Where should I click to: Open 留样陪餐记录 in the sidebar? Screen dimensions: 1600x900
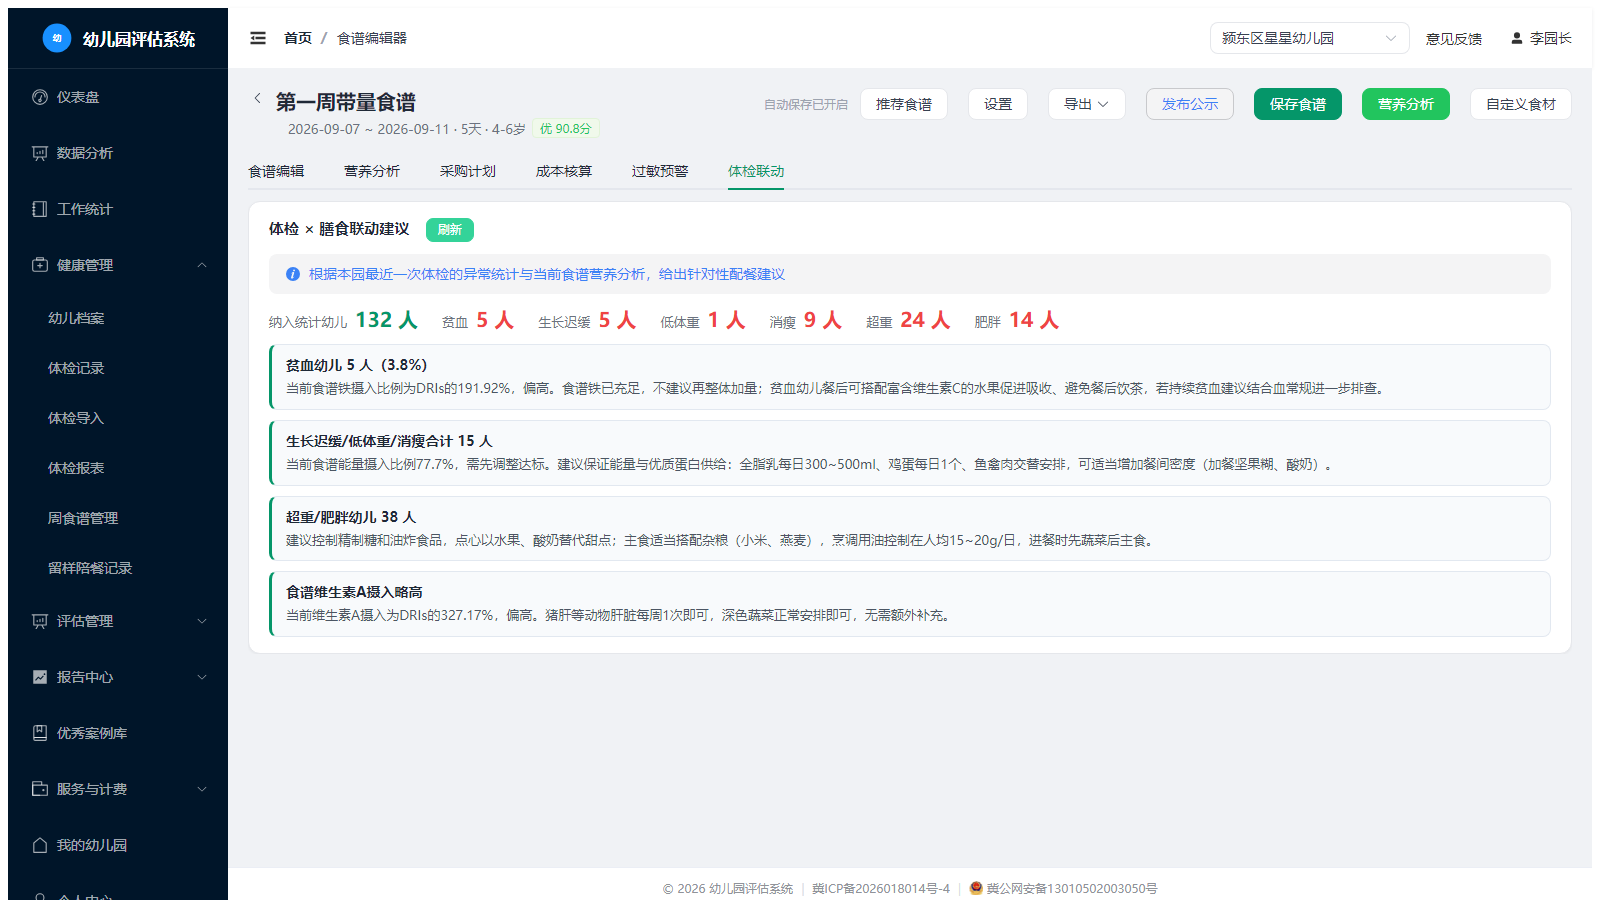[90, 568]
